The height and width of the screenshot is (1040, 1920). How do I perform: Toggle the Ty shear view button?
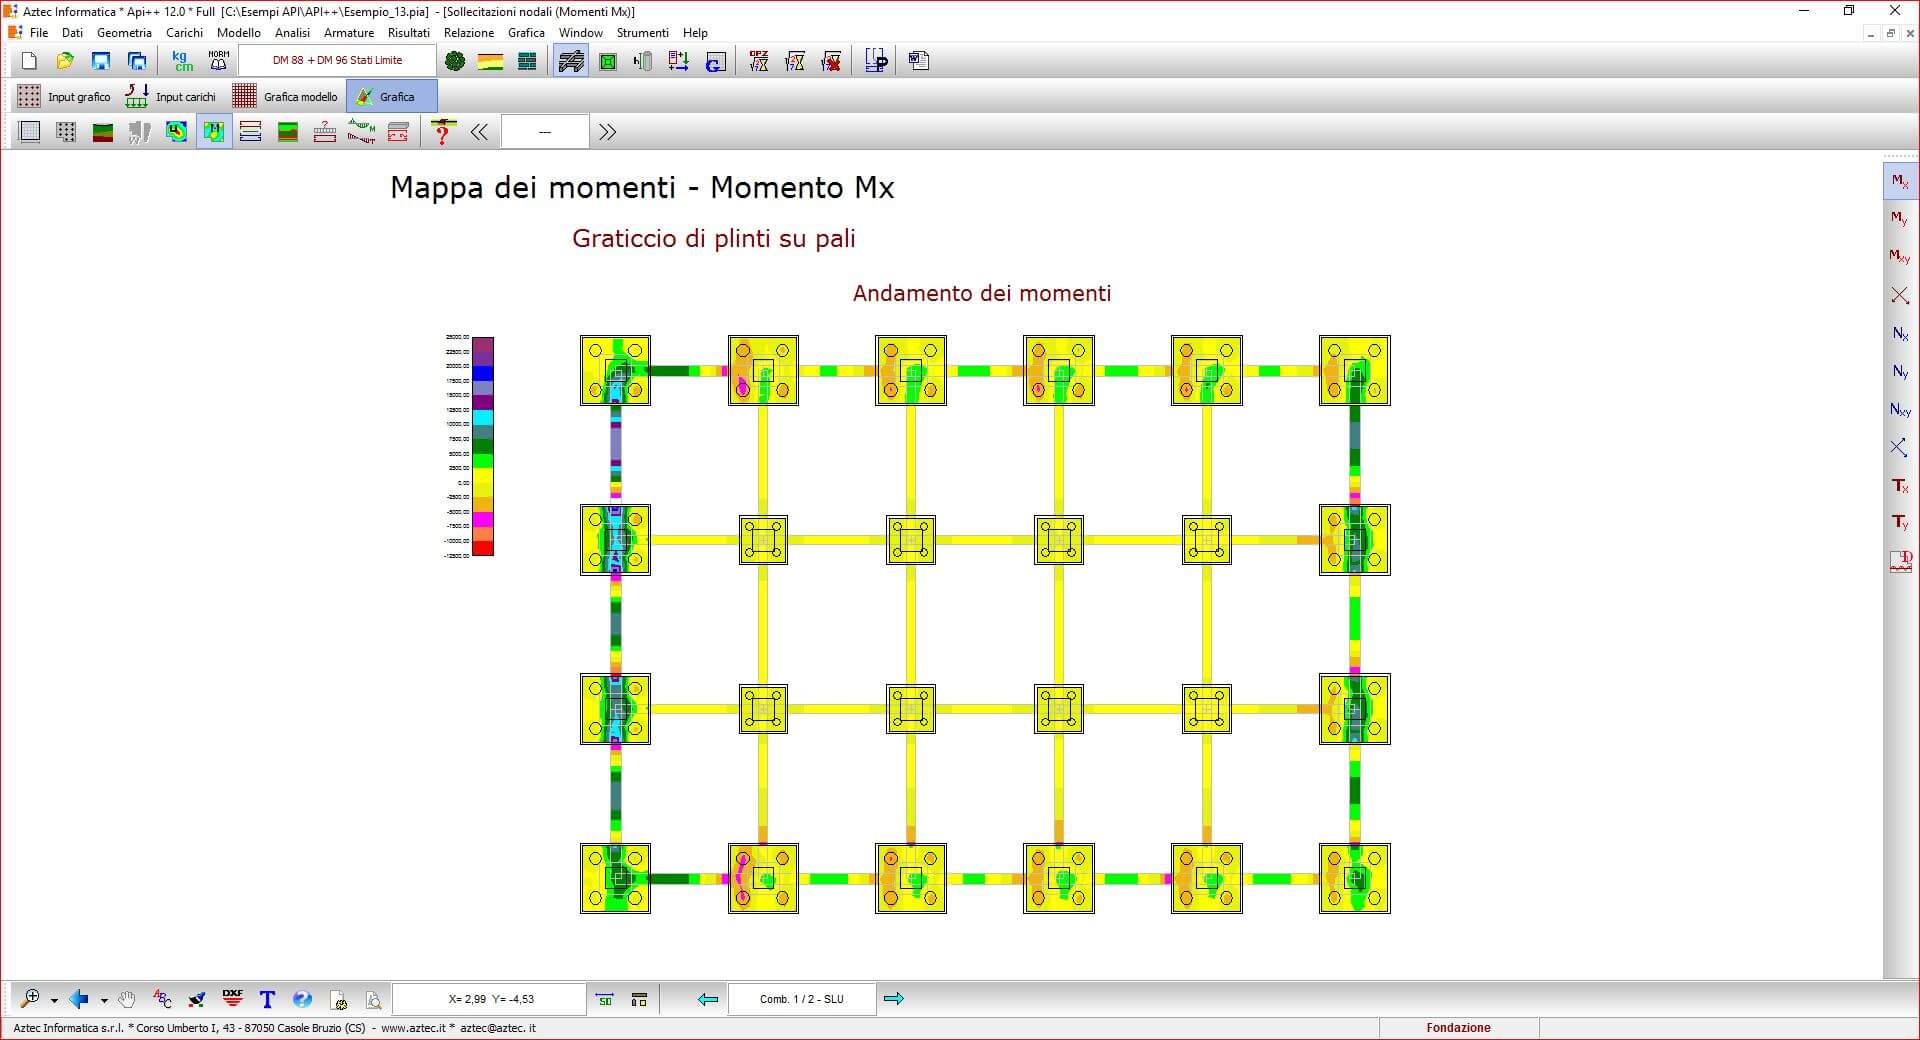[1899, 523]
